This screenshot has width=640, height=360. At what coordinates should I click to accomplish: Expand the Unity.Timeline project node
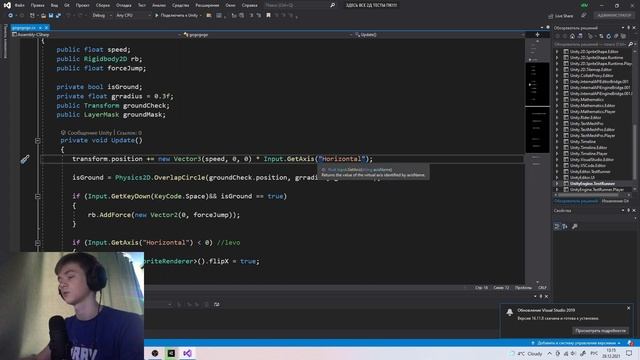[557, 142]
